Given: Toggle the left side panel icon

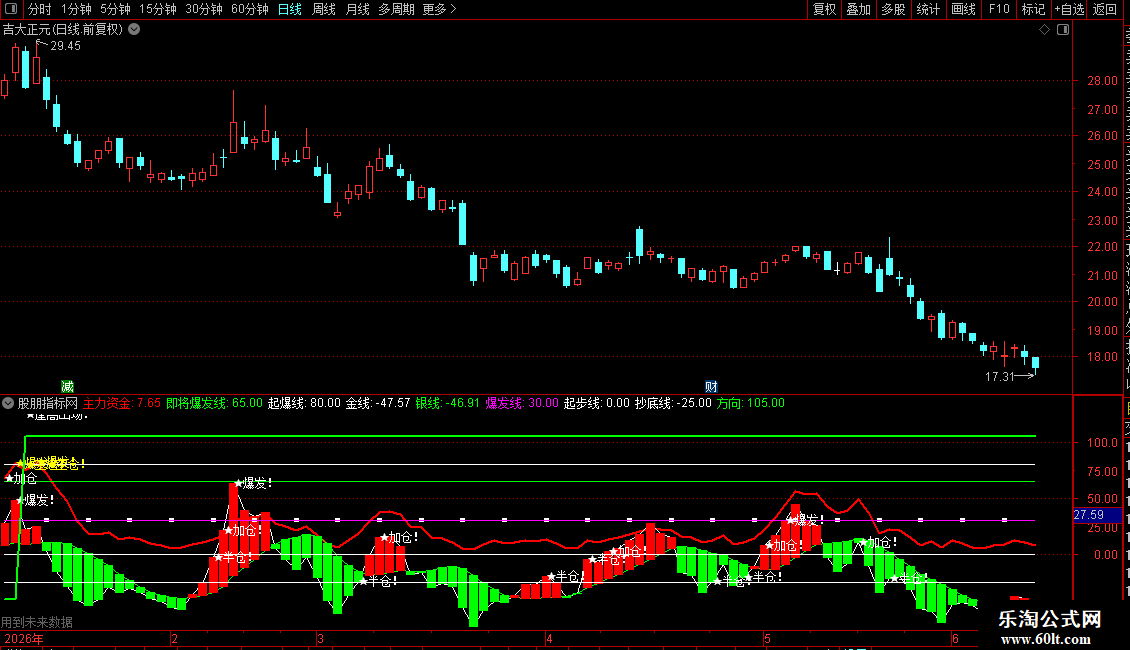Looking at the screenshot, I should coord(11,9).
